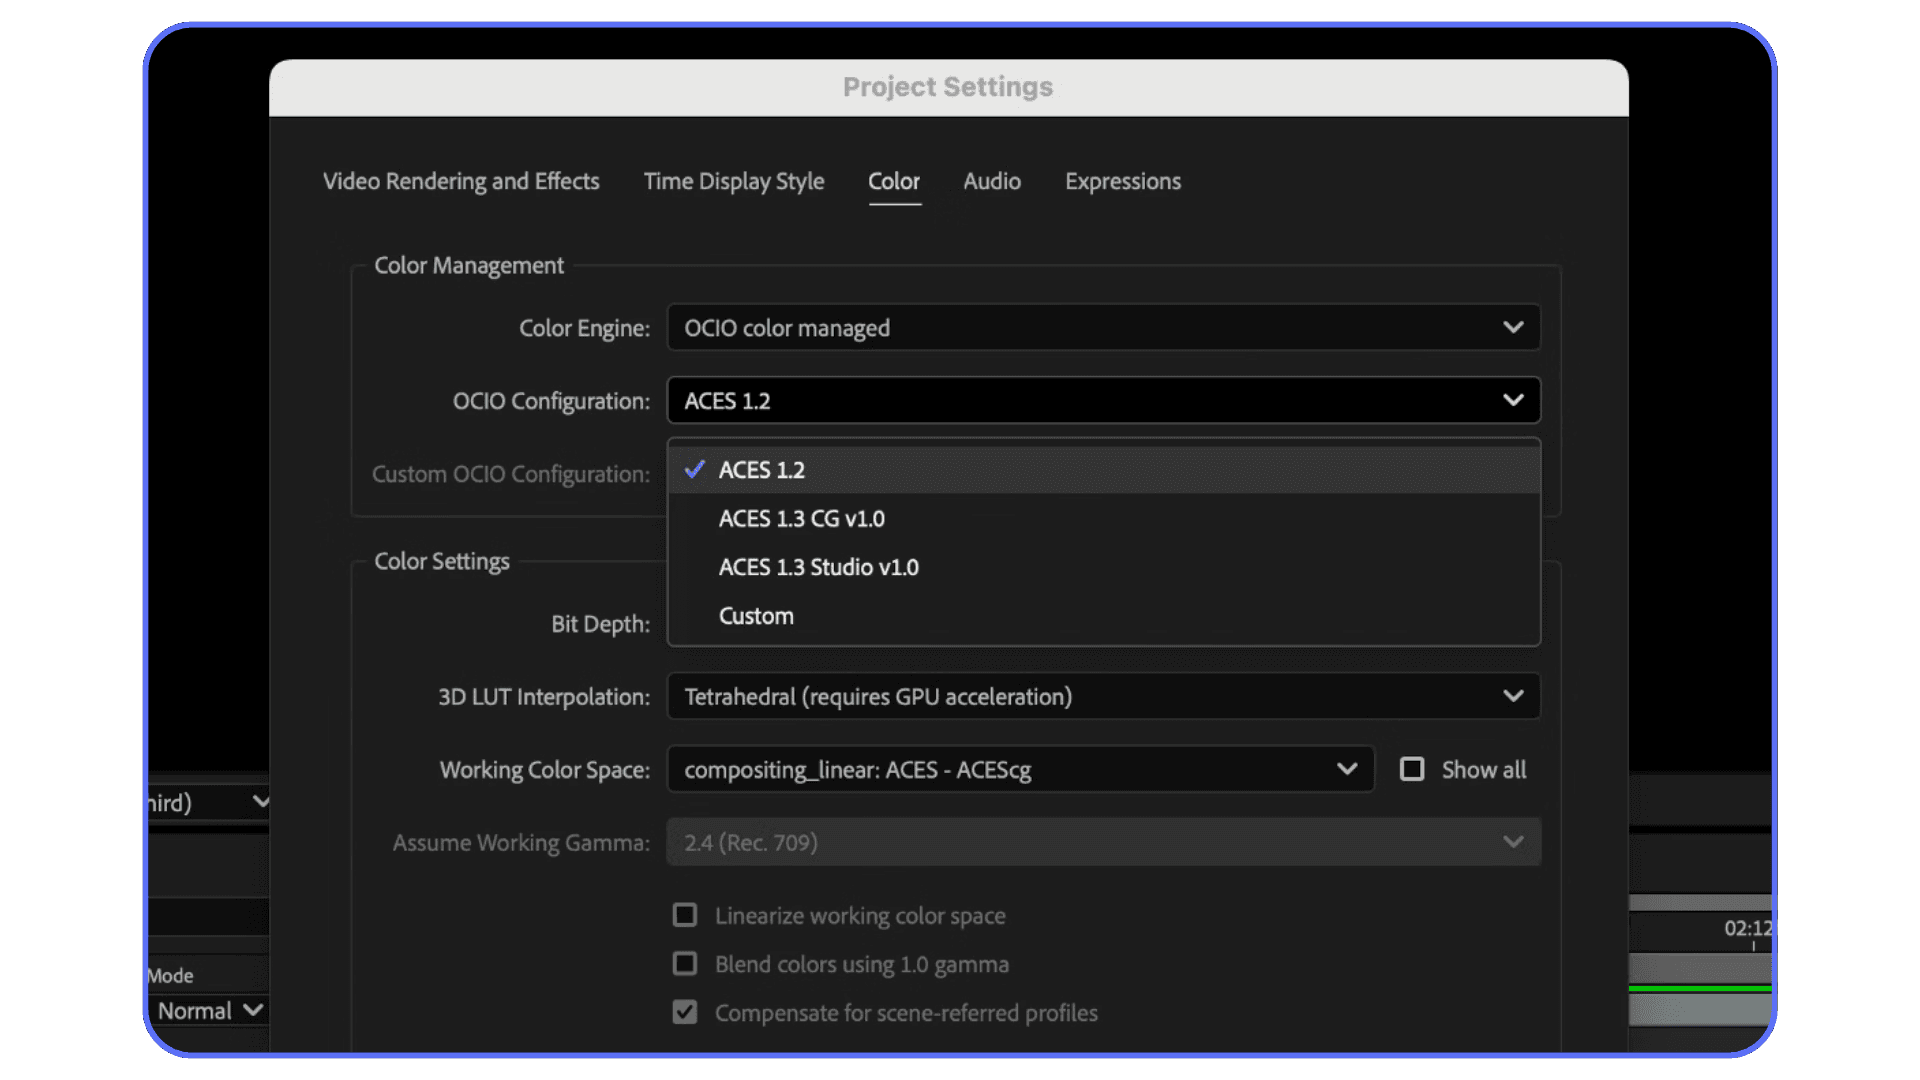Screen dimensions: 1920x1080
Task: Uncheck Compensate for scene-referred profiles
Action: tap(684, 1012)
